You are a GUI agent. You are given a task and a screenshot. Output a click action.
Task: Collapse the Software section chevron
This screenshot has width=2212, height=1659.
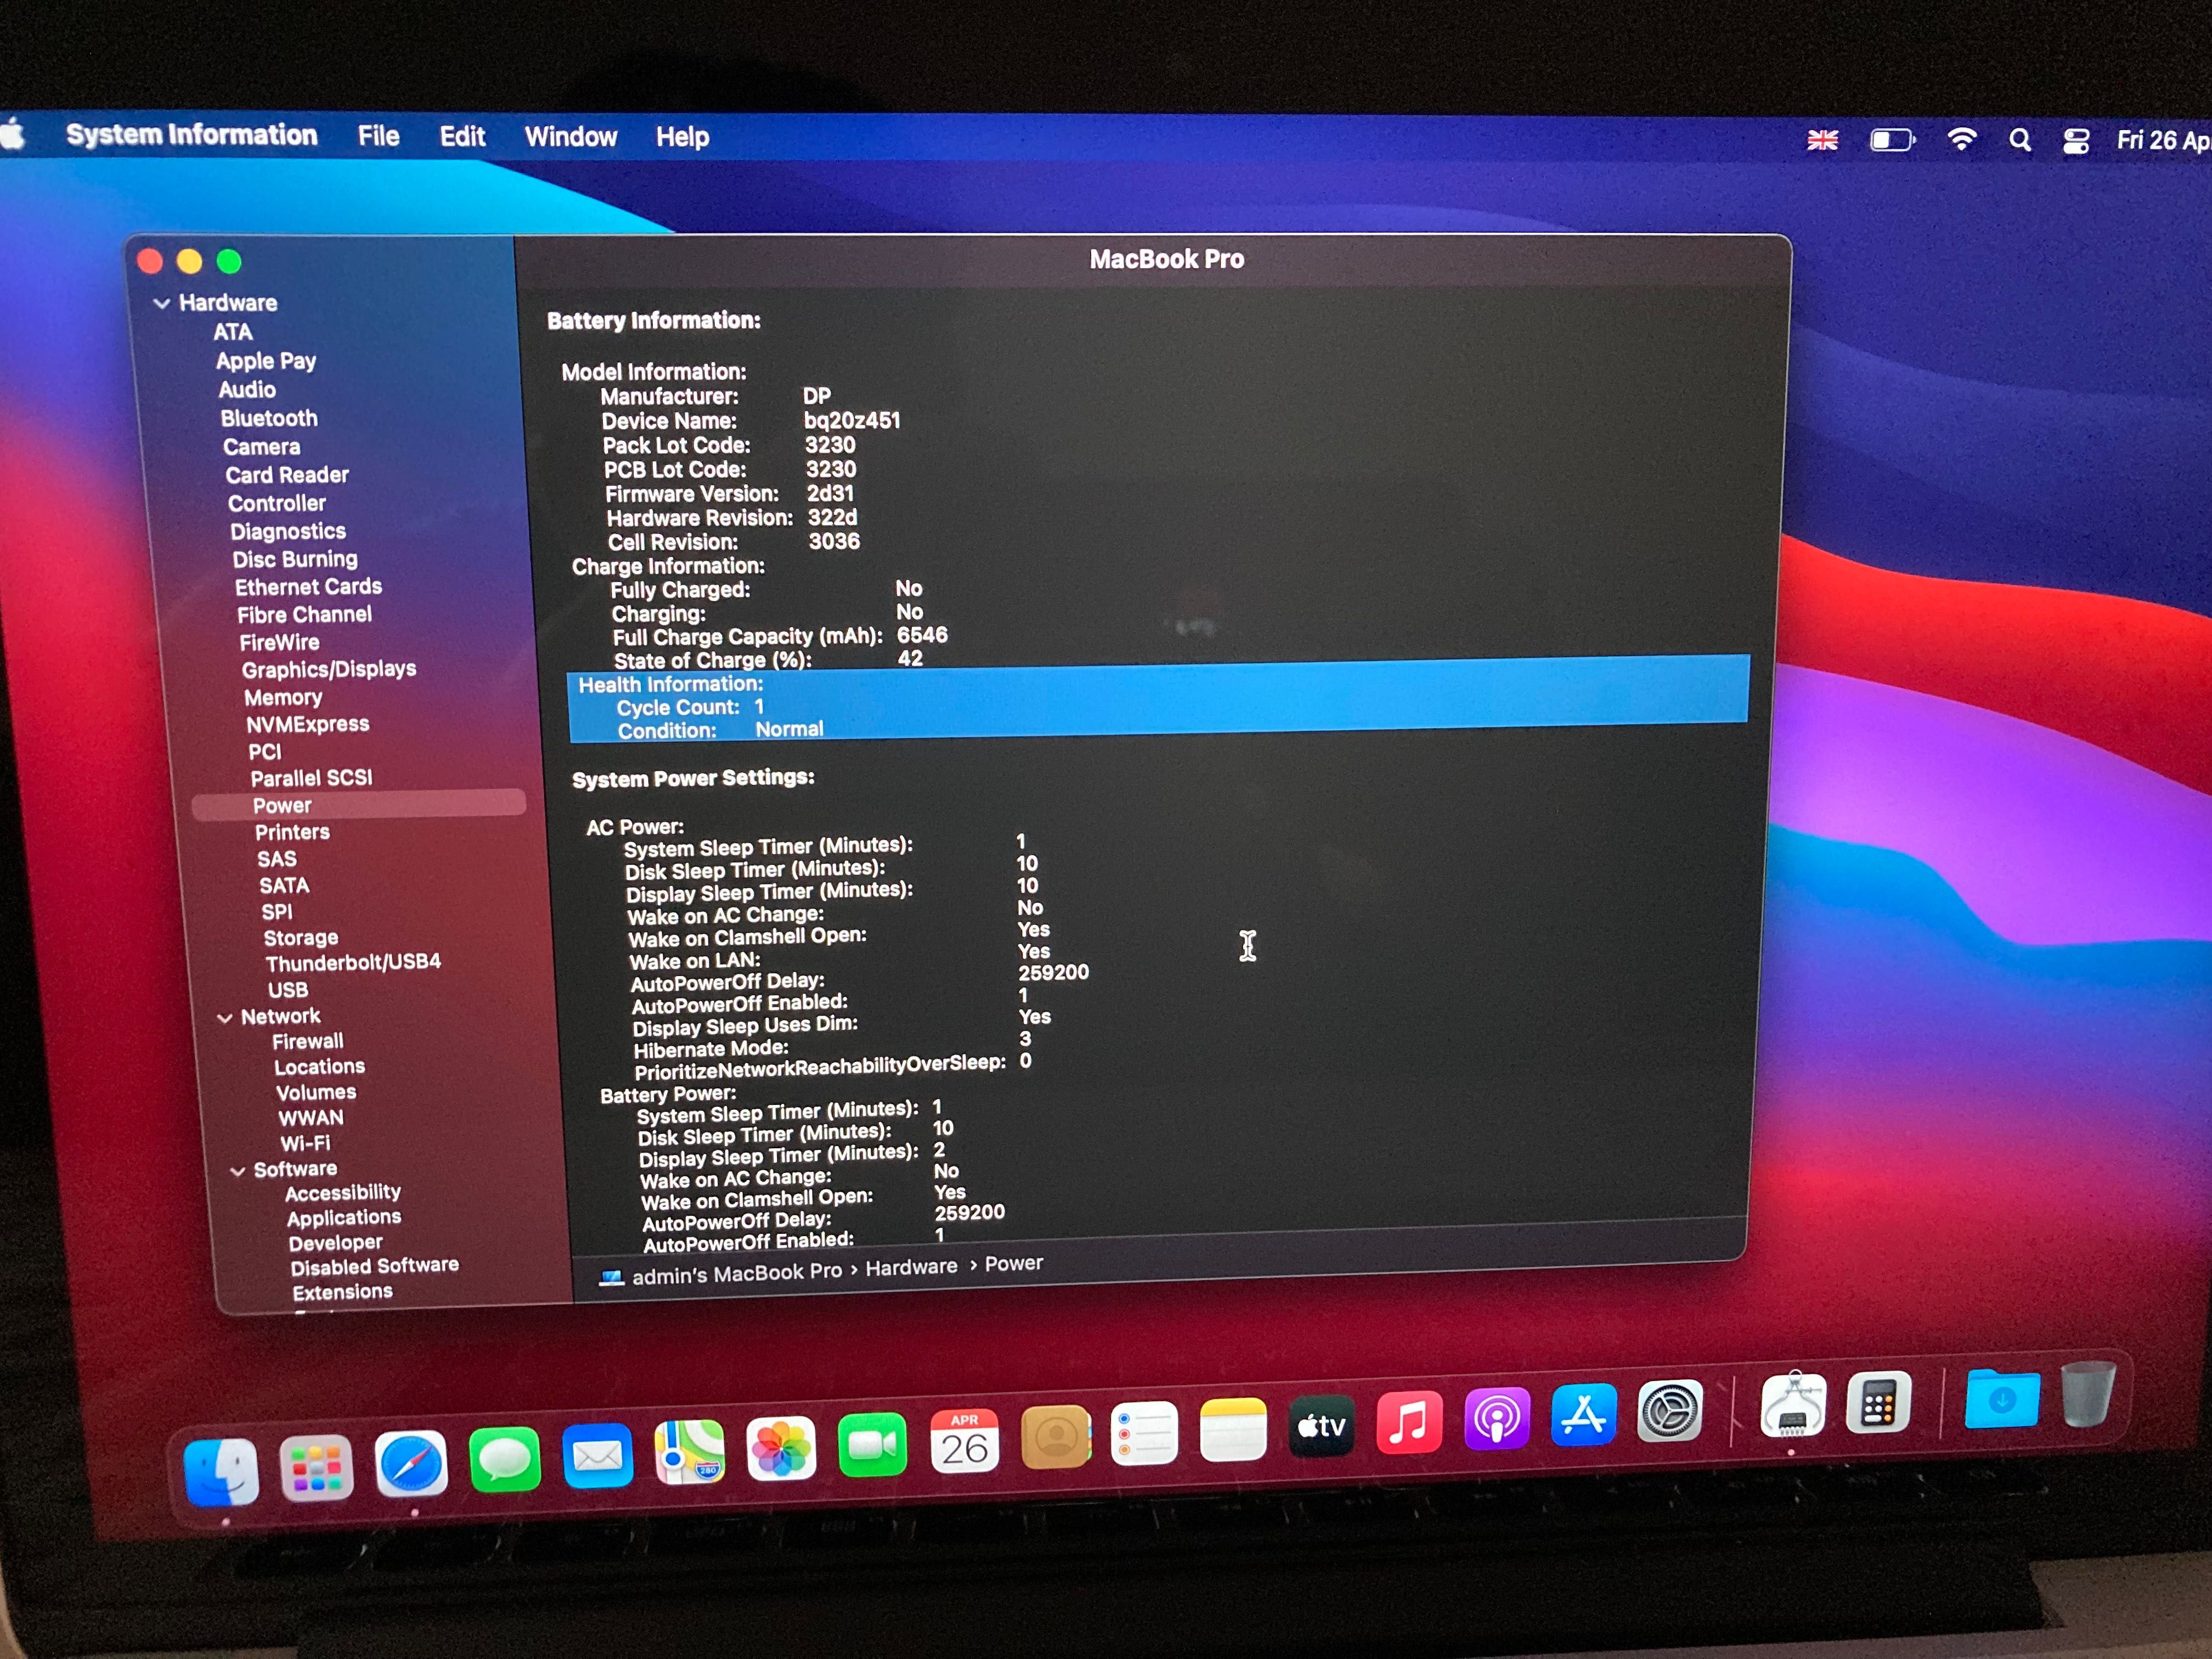pos(237,1171)
